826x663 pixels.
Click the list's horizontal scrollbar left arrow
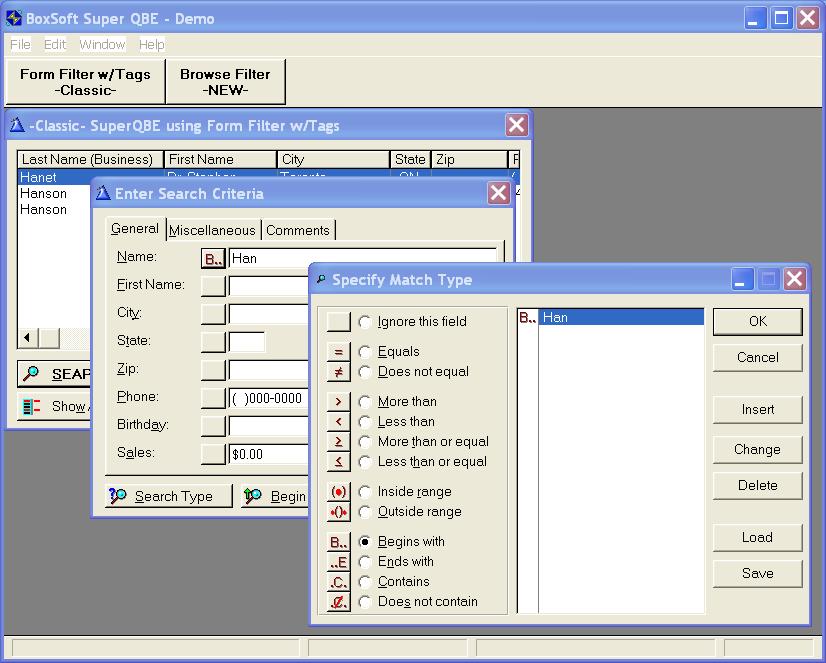[x=28, y=339]
